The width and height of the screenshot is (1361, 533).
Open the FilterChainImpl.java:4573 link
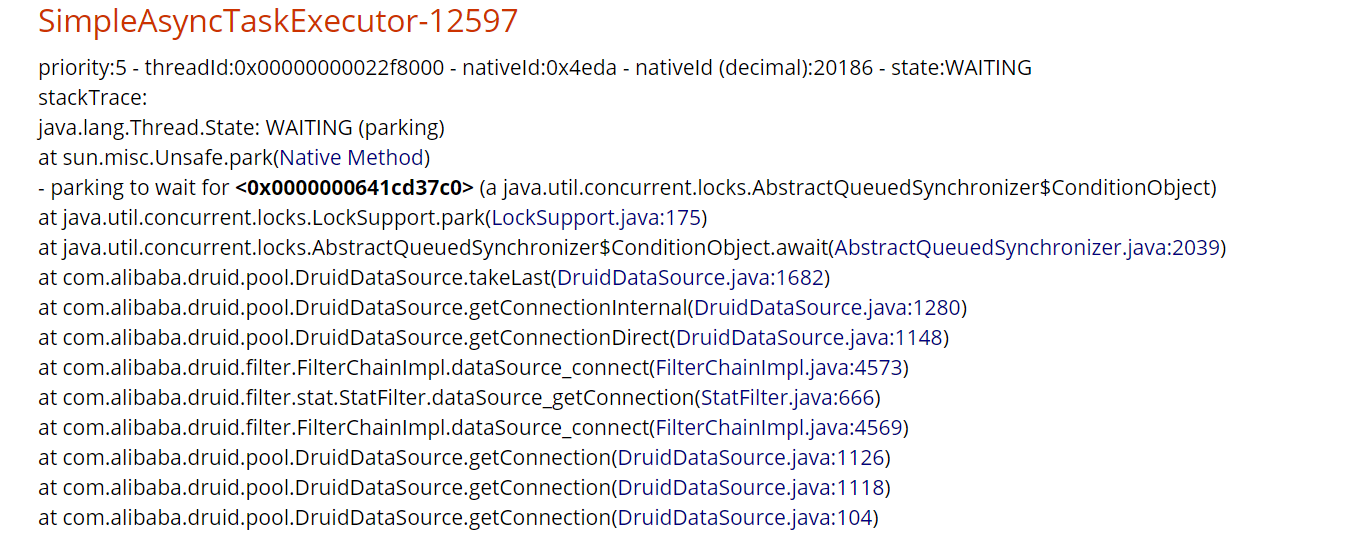pyautogui.click(x=779, y=368)
